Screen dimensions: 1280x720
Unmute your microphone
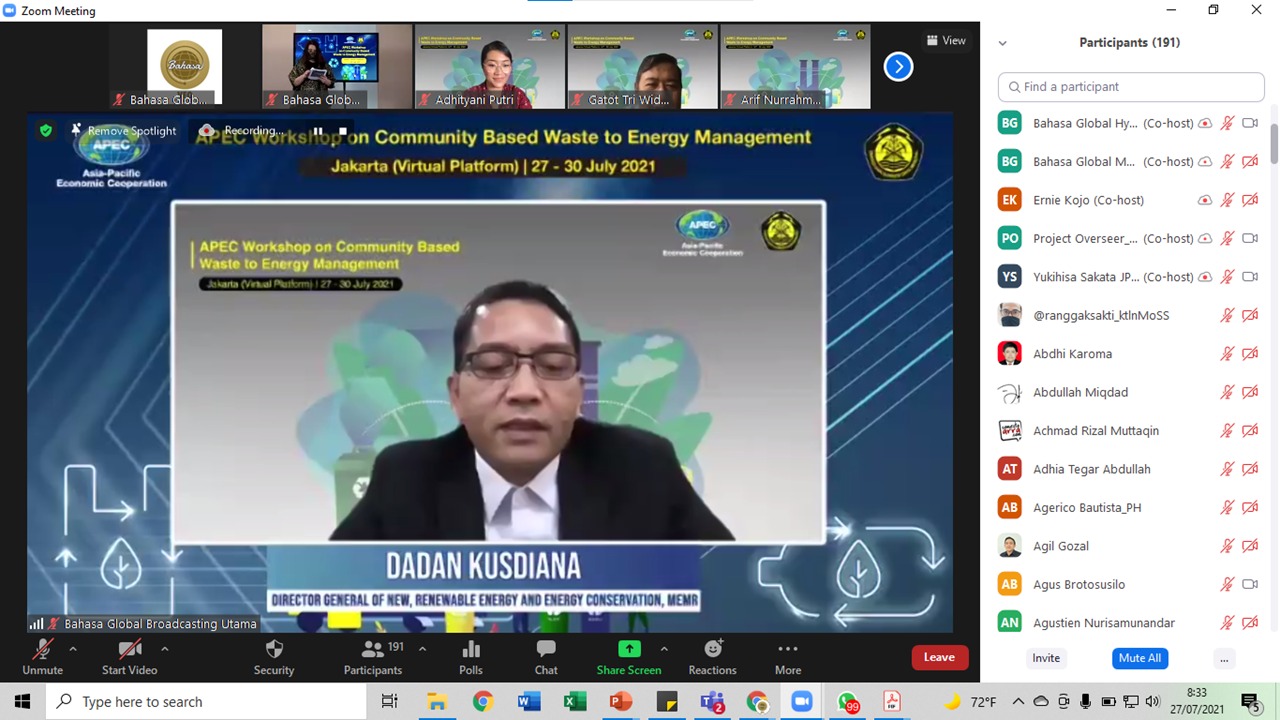[x=42, y=657]
